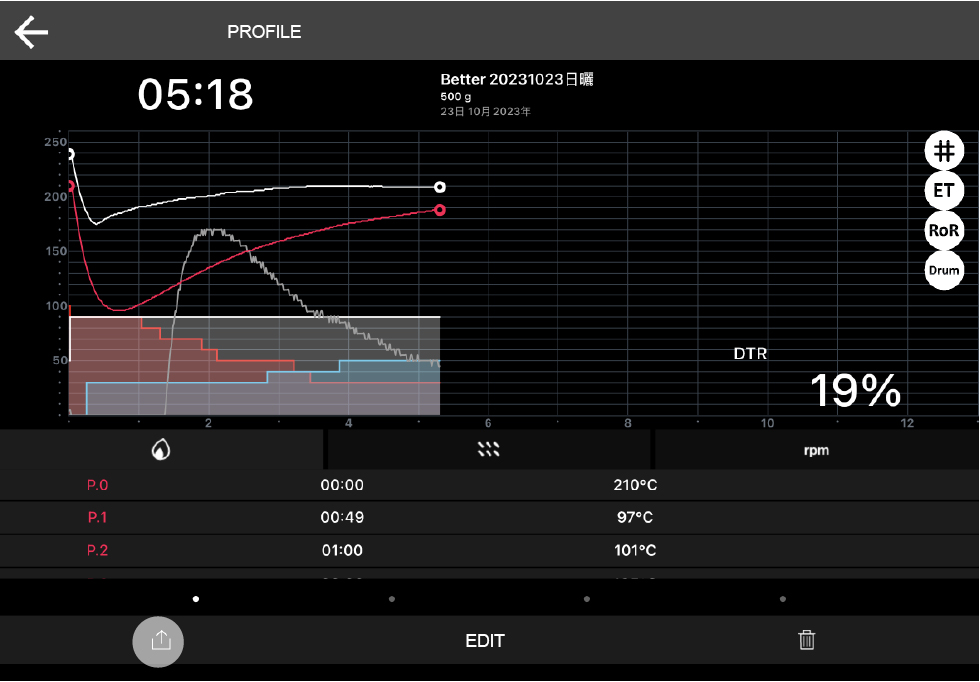Select the airflow tab icon
Image resolution: width=980 pixels, height=682 pixels.
coord(488,450)
